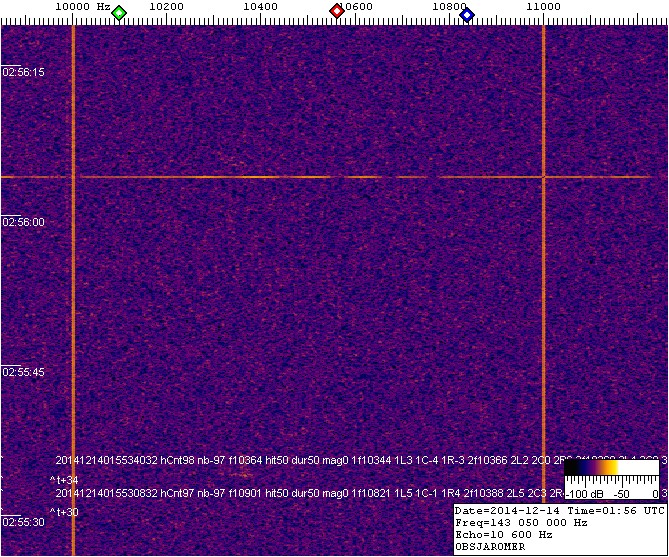Click the 10200 tick label on axis
Image resolution: width=669 pixels, height=557 pixels.
coord(167,7)
